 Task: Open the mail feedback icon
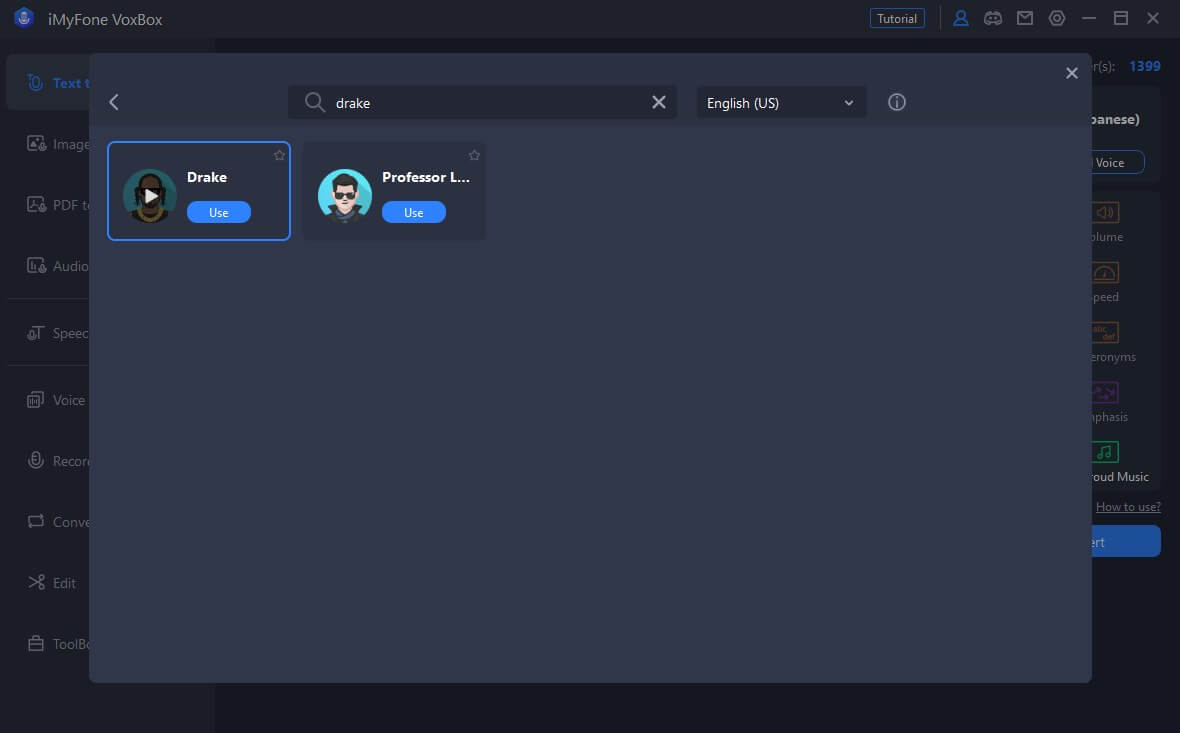(1025, 18)
